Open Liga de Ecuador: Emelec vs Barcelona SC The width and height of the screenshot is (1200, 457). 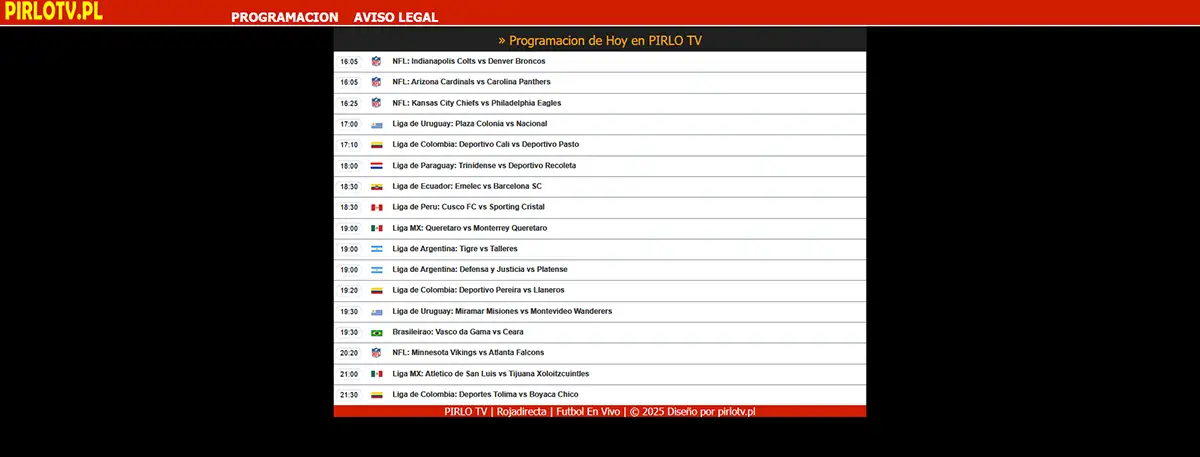pos(467,187)
